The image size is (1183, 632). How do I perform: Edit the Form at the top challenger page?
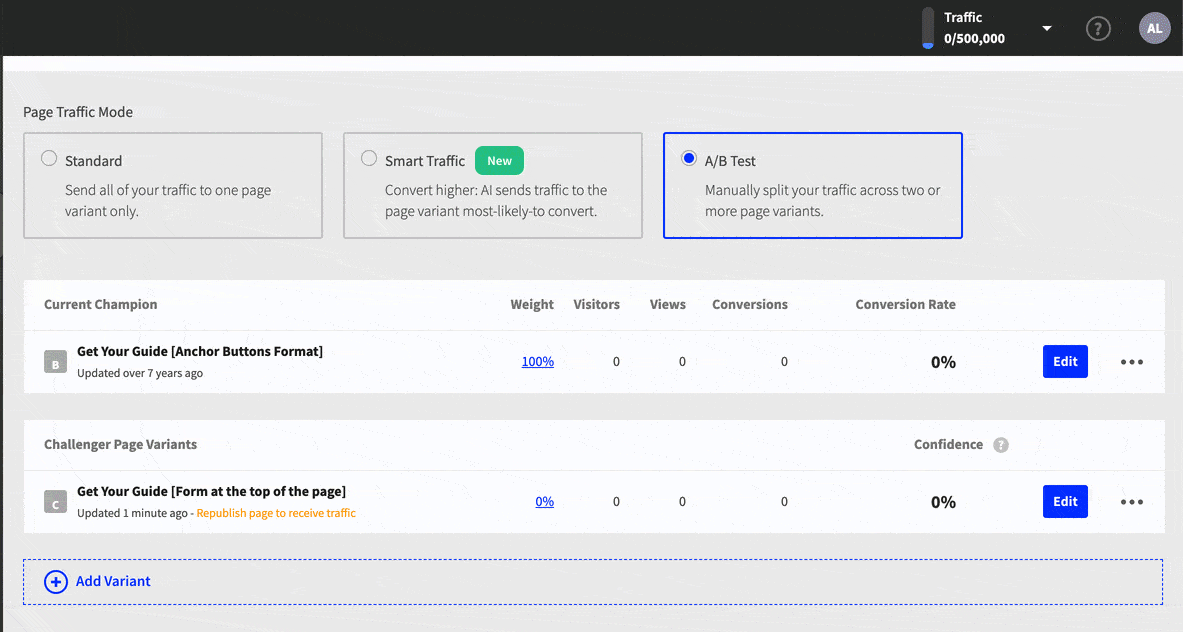(x=1064, y=501)
